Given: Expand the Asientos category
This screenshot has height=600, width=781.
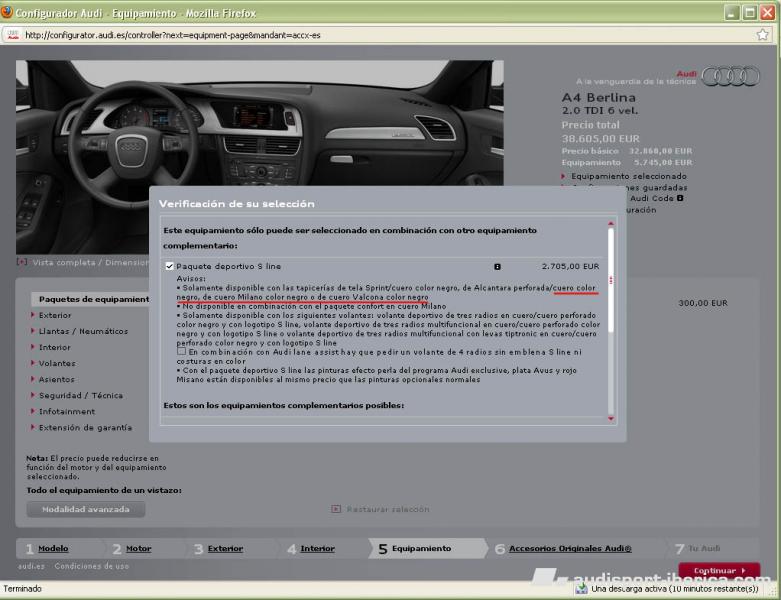Looking at the screenshot, I should 56,379.
